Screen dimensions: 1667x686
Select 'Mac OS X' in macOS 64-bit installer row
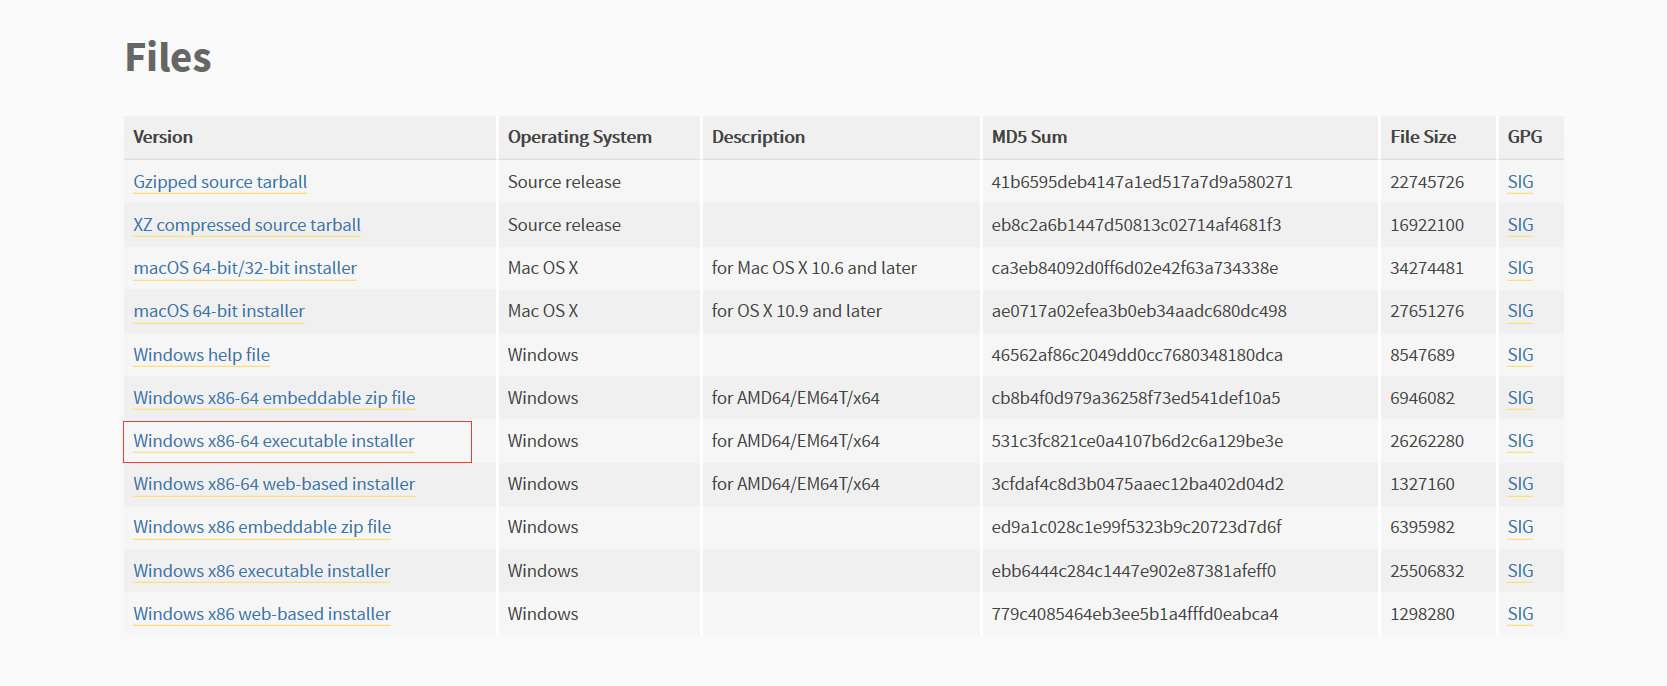[x=543, y=311]
